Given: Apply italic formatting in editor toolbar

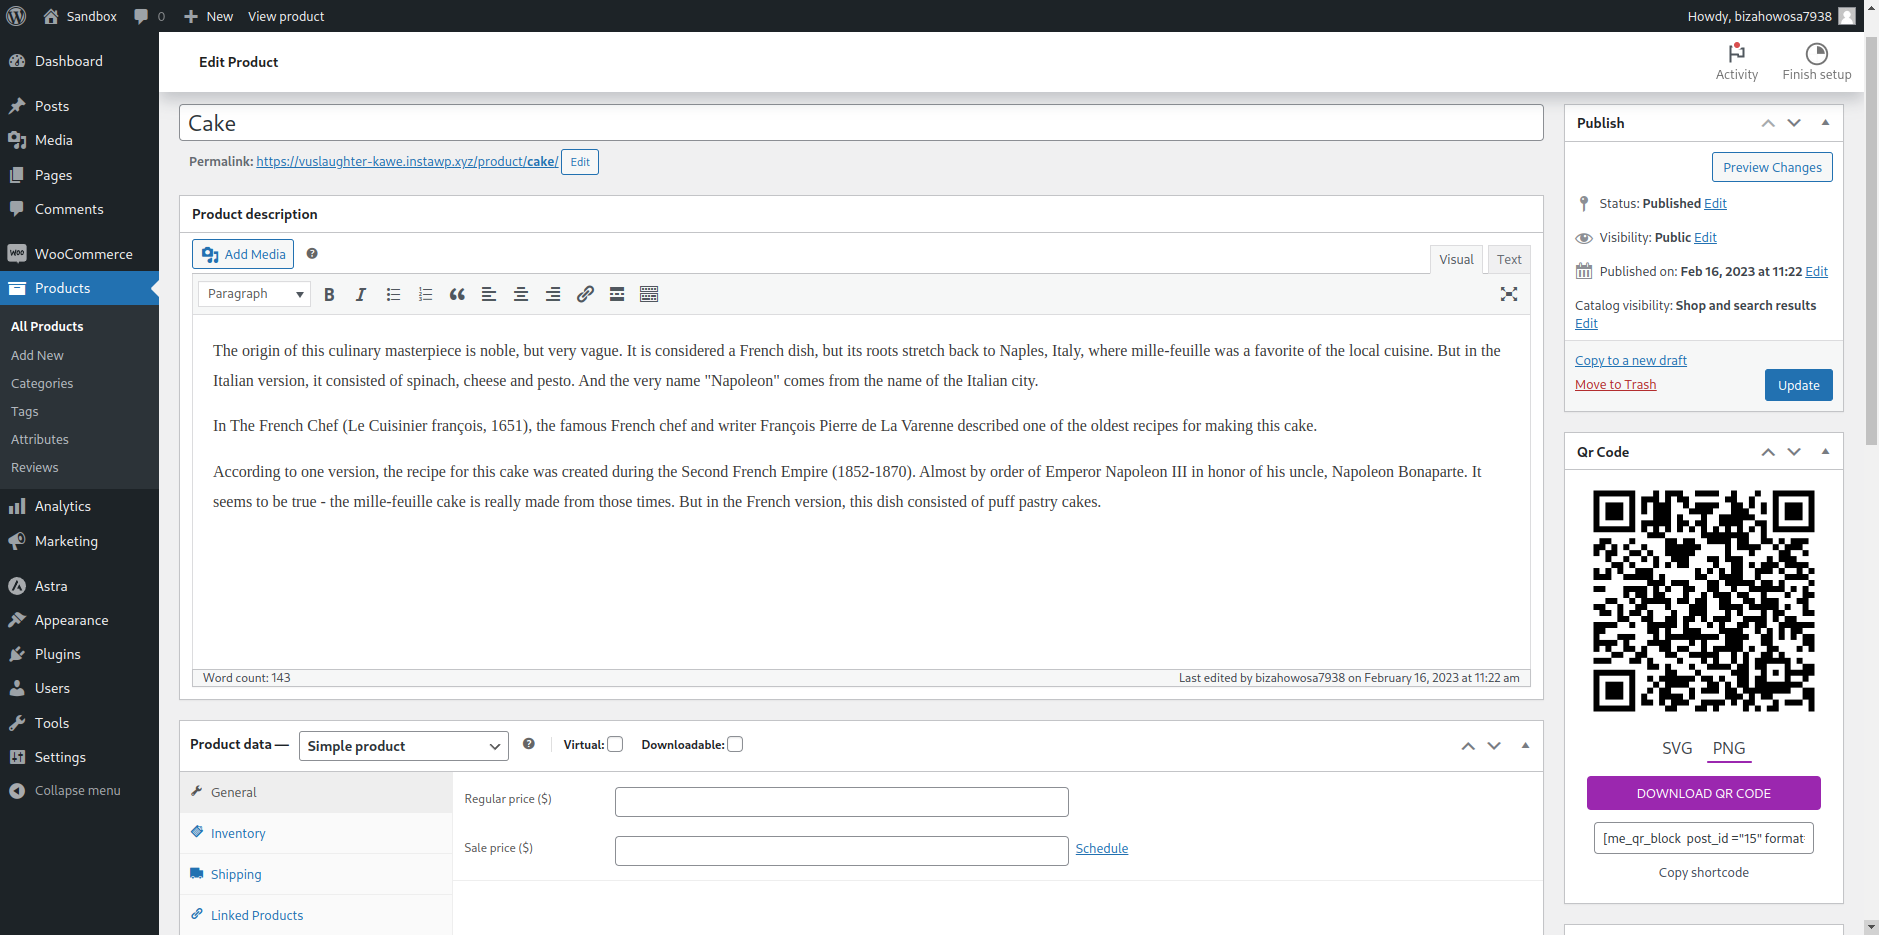Looking at the screenshot, I should pos(361,294).
